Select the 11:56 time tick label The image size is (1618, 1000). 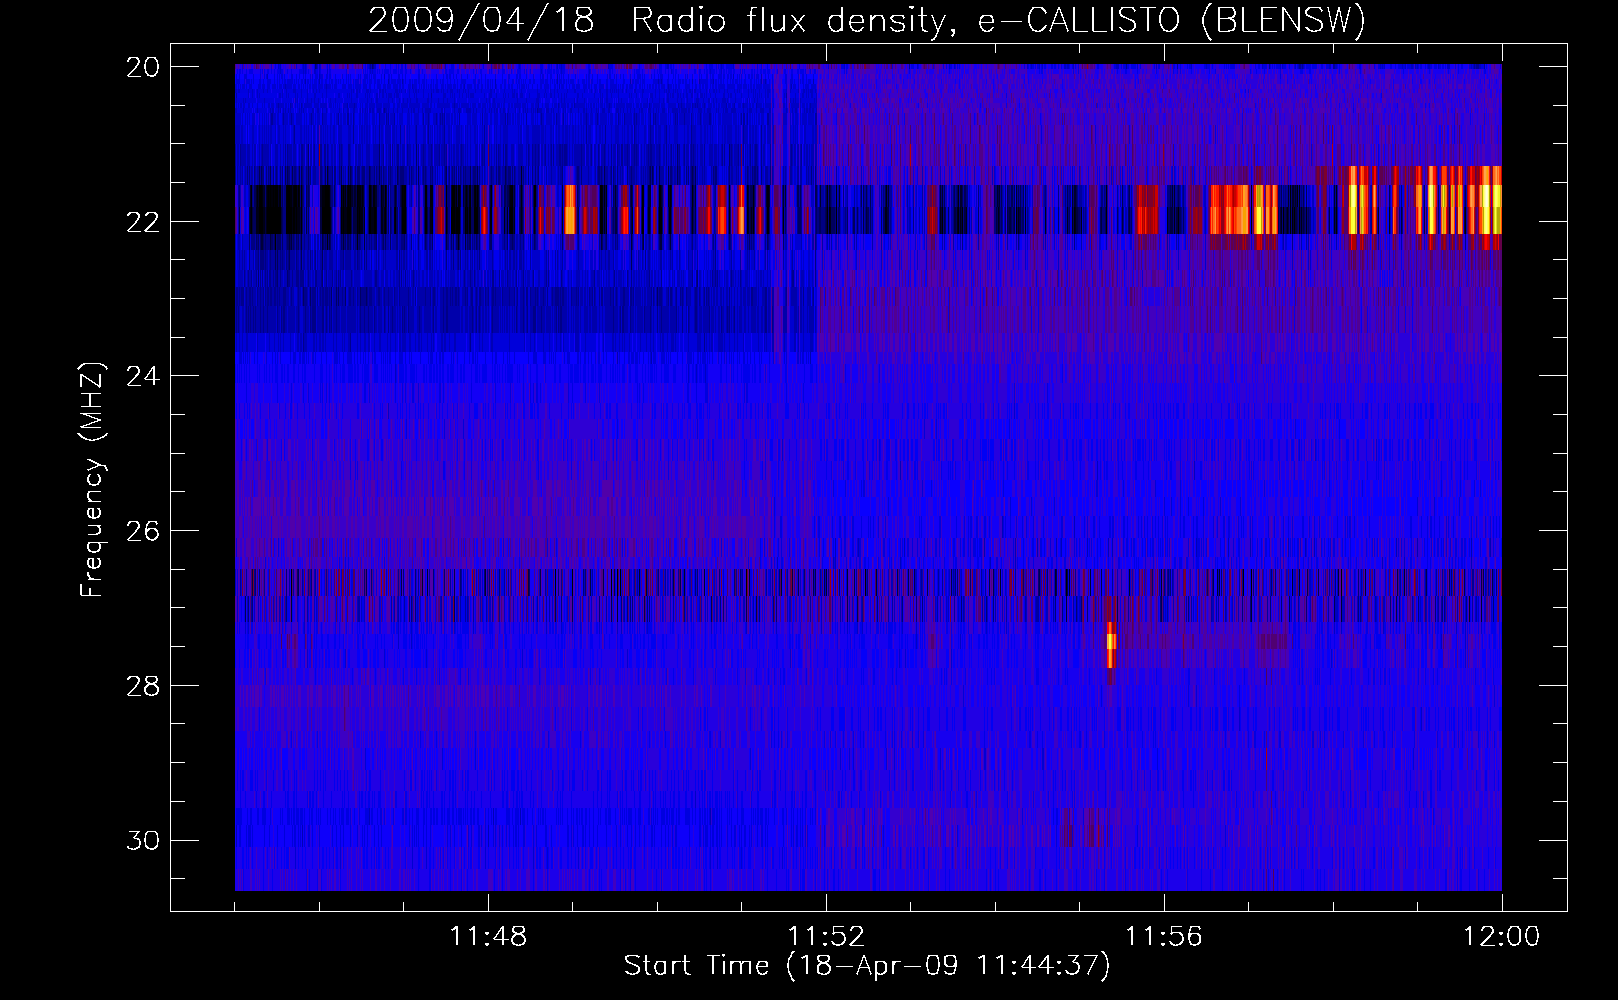click(1164, 937)
